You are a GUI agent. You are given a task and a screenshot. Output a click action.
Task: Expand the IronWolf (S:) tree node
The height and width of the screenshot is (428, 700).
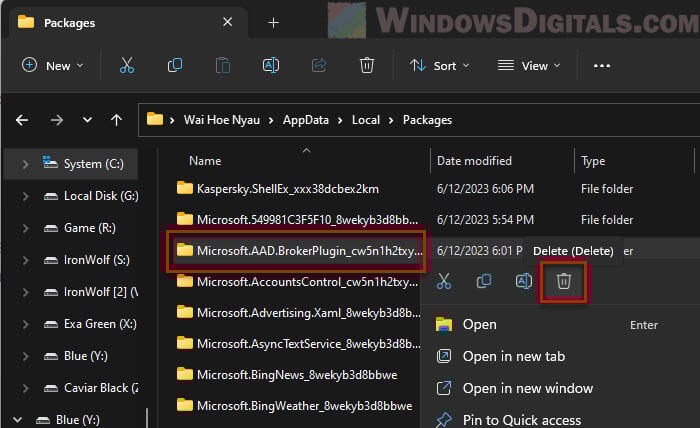point(25,260)
